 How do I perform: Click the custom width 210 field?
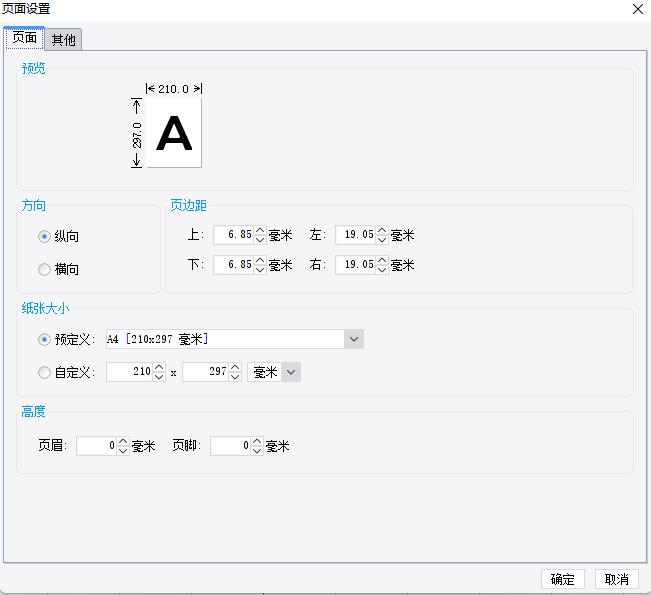130,372
